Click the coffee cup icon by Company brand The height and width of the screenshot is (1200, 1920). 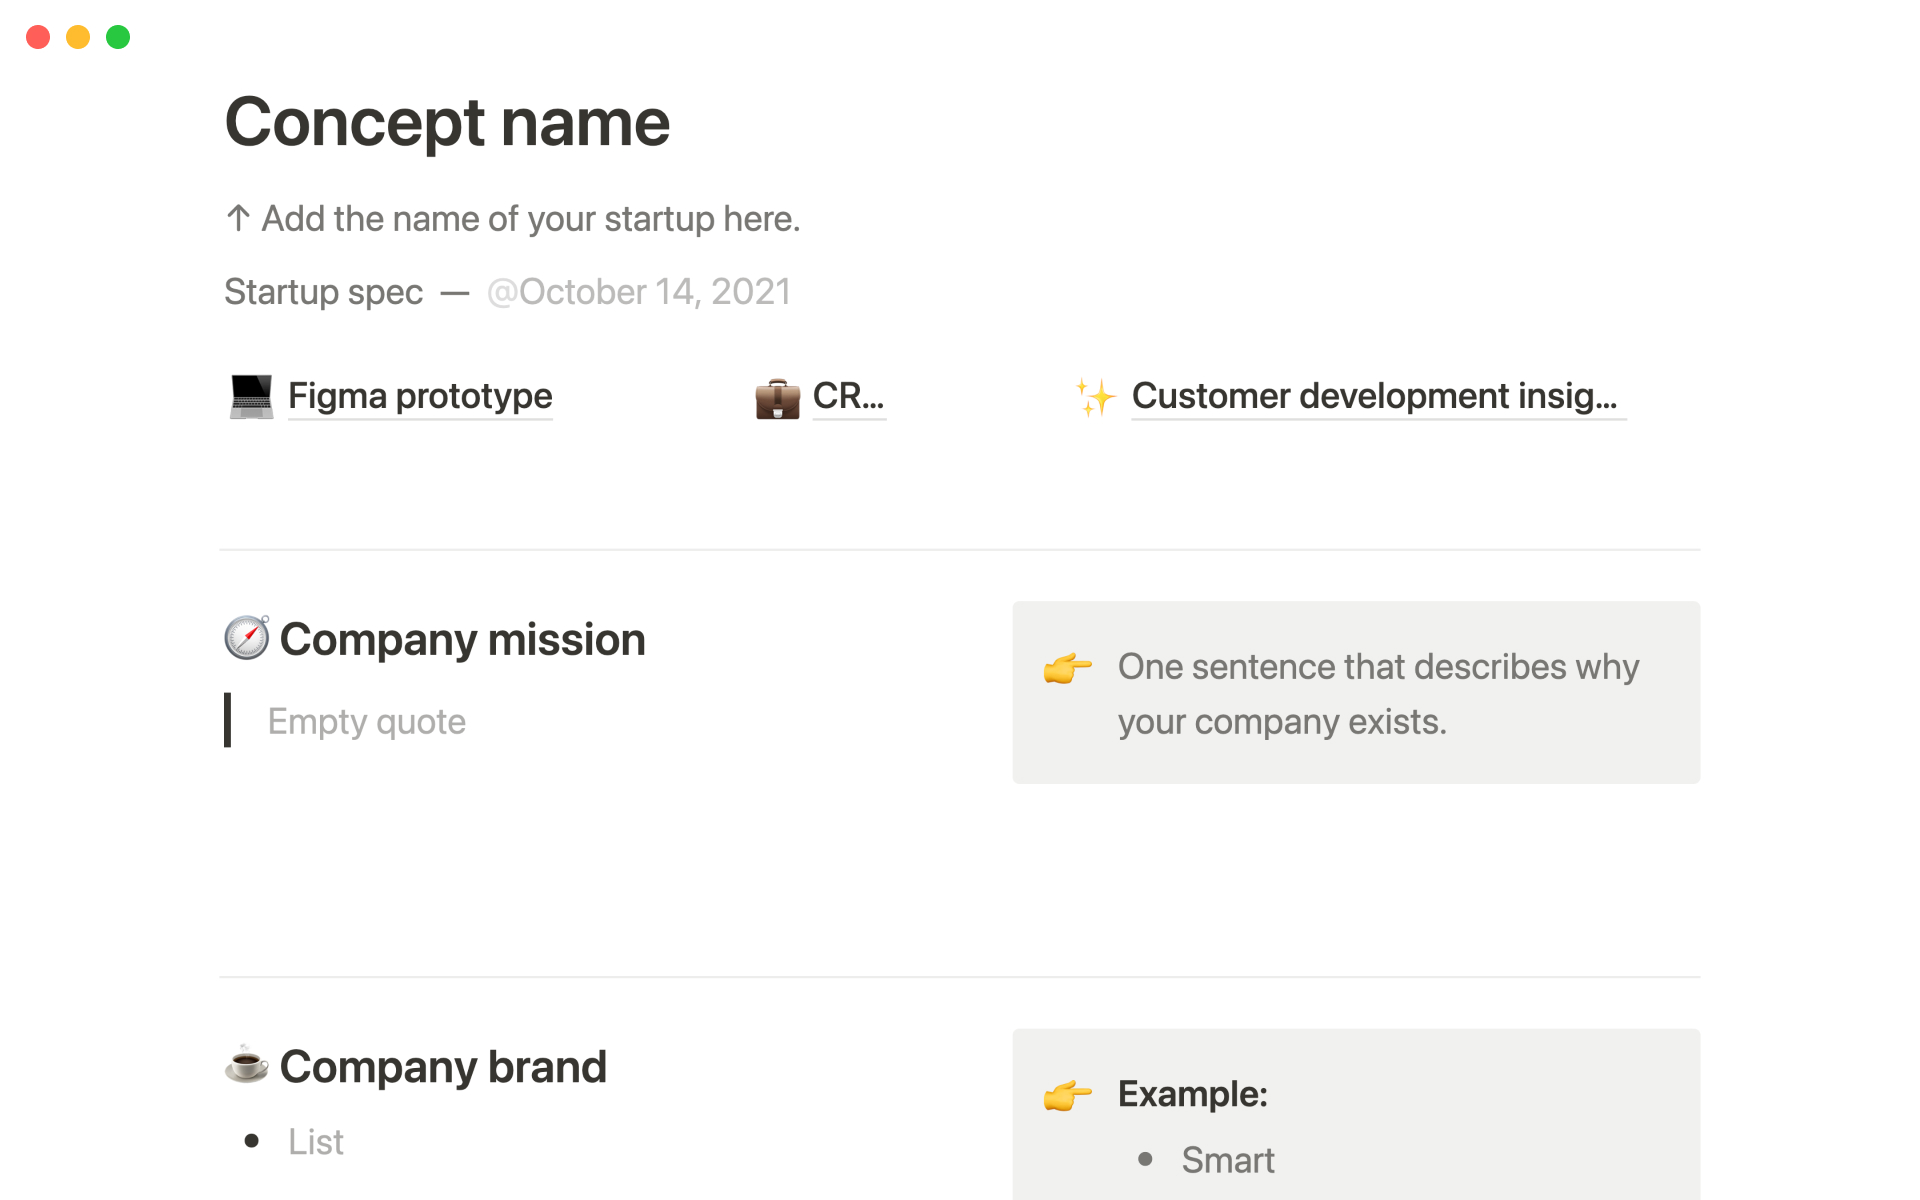point(247,1064)
